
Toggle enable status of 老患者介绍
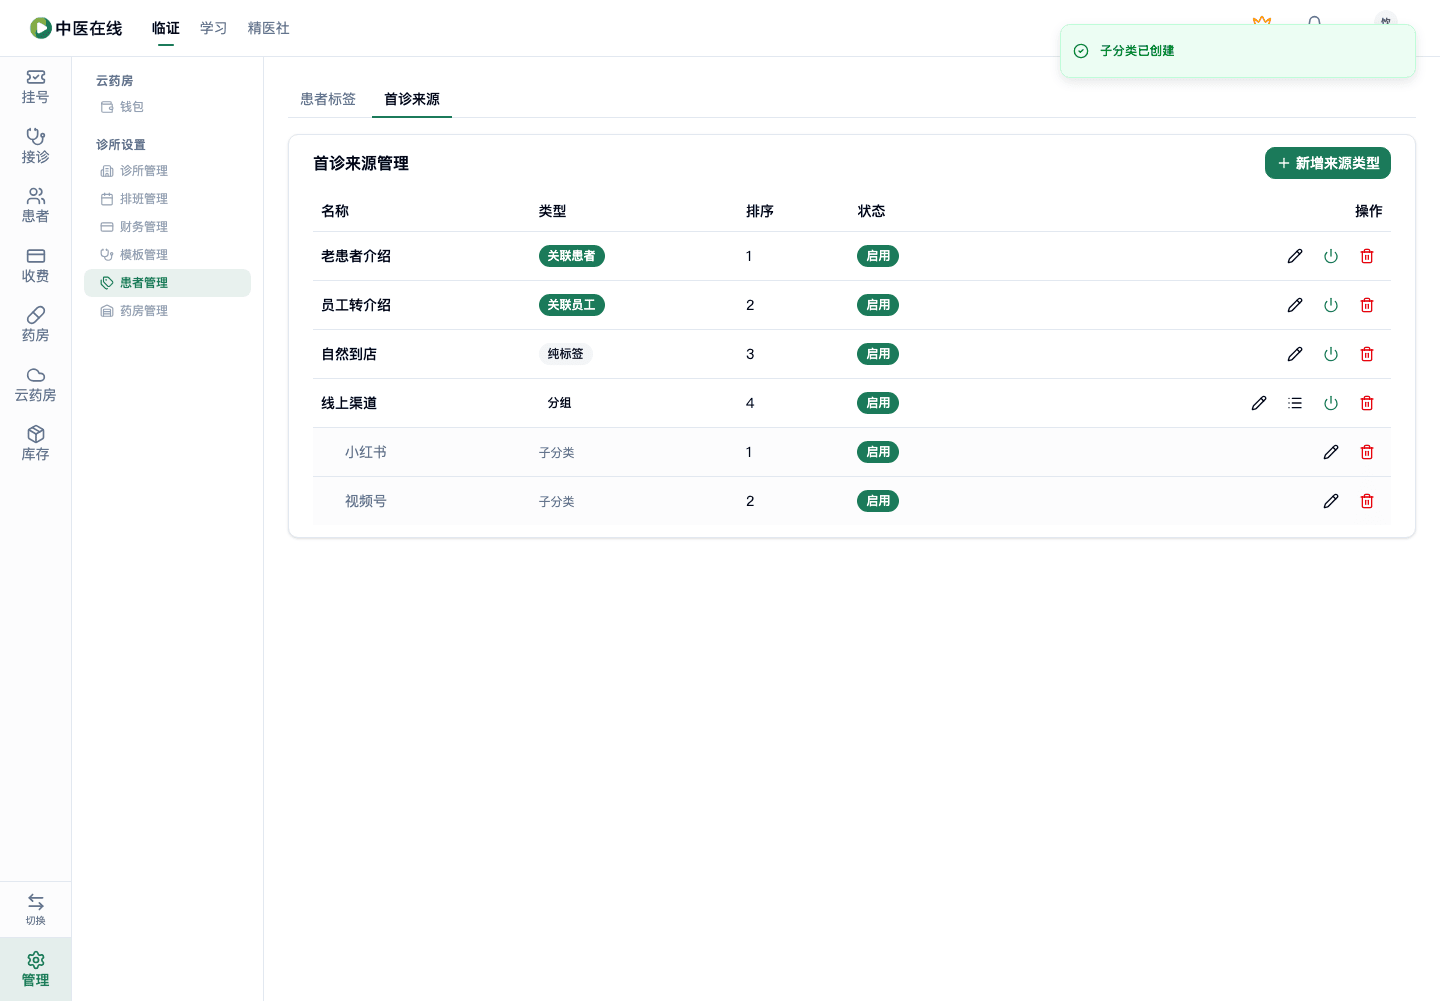click(x=1331, y=256)
